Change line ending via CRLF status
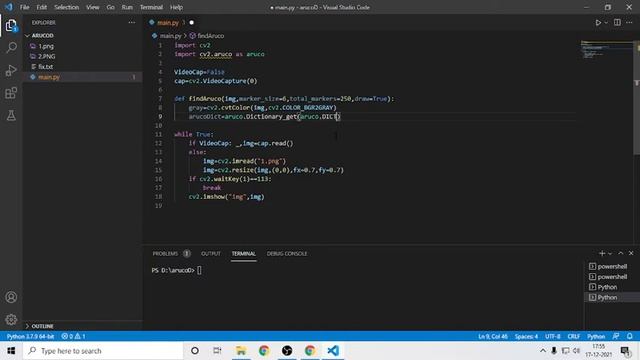 pyautogui.click(x=573, y=336)
